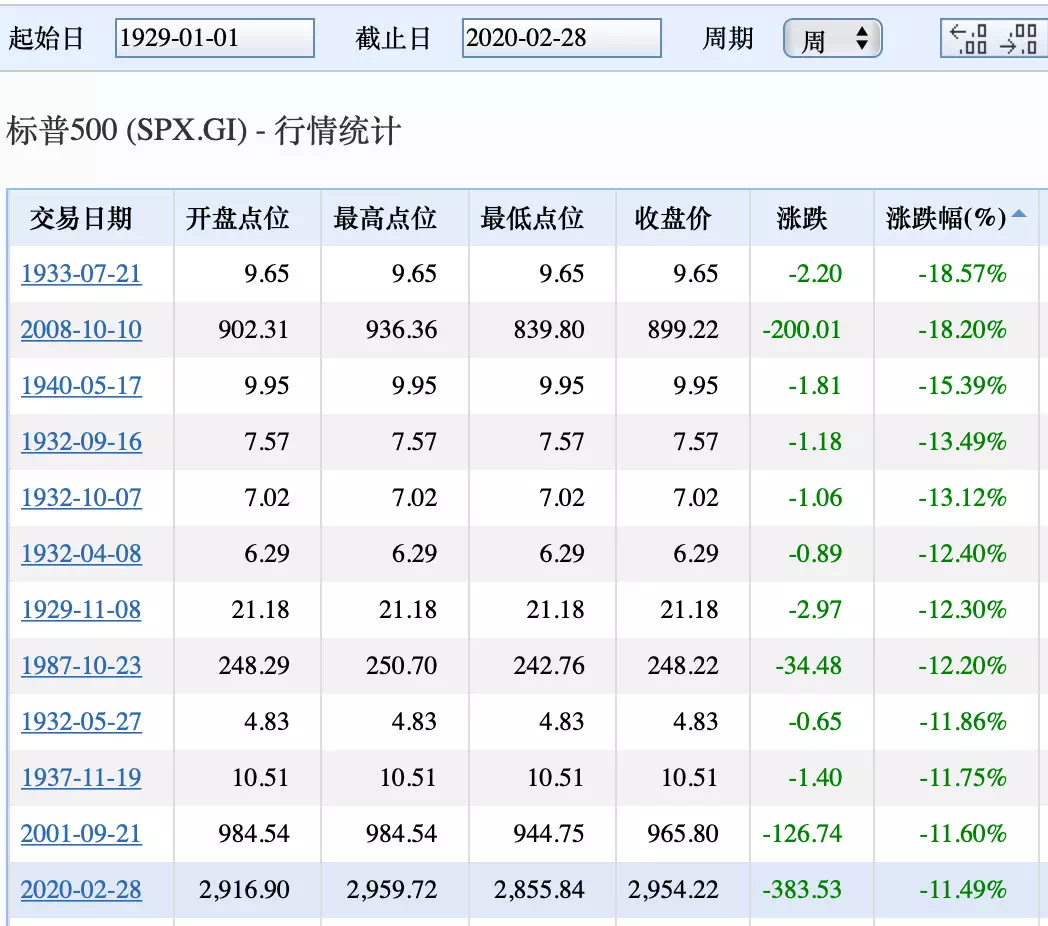Open the 1937-11-19 date link
The width and height of the screenshot is (1048, 926).
pos(81,778)
